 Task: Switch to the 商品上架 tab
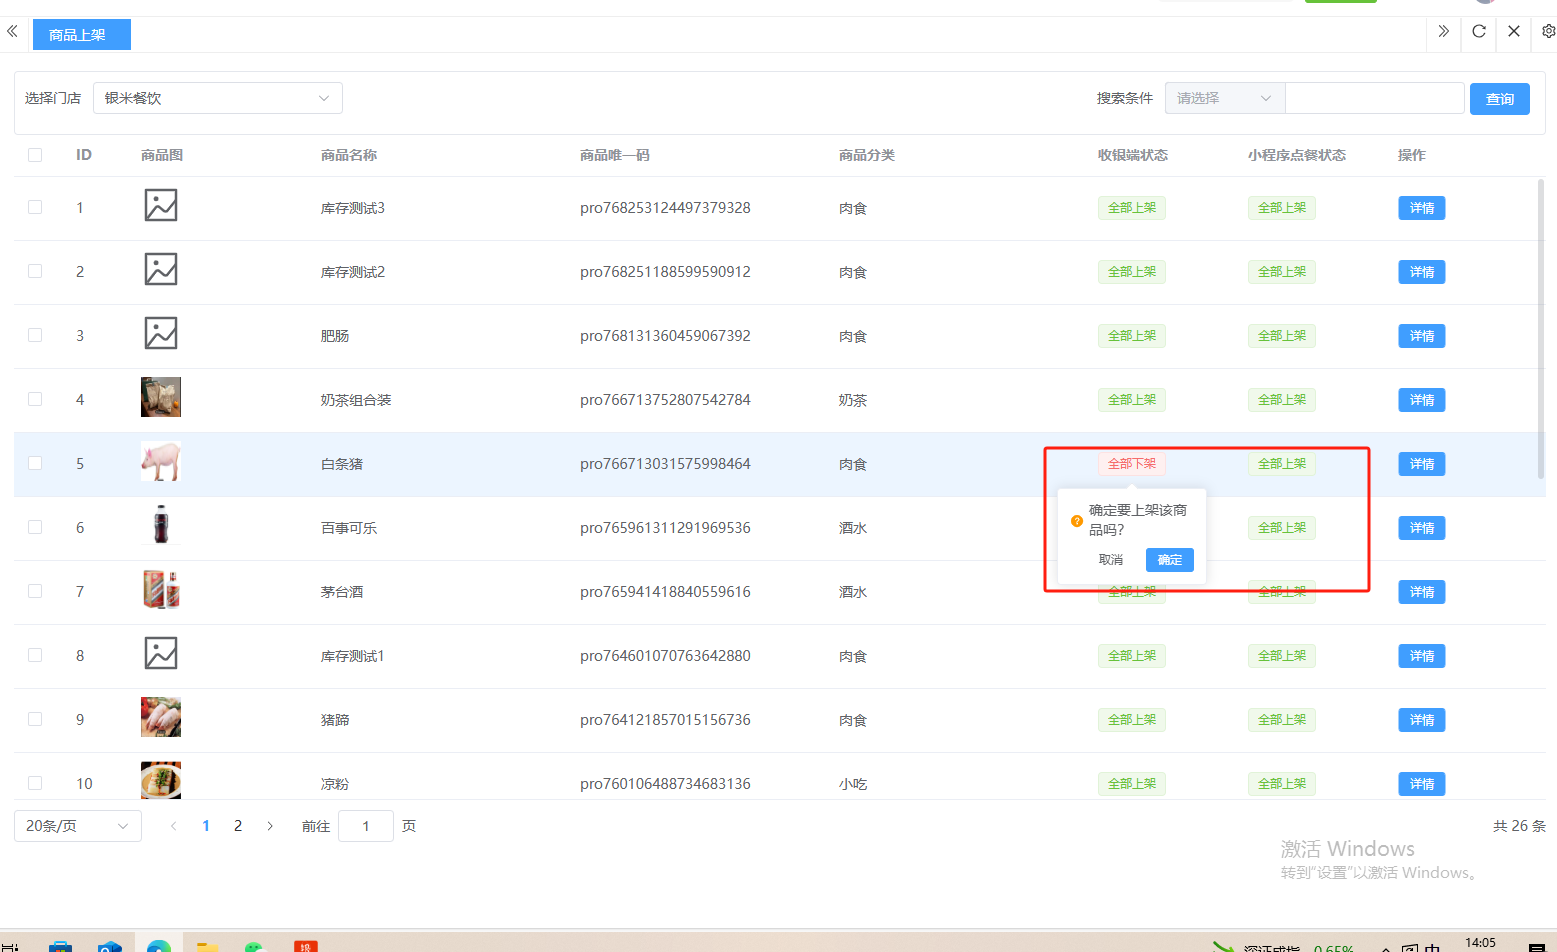pos(78,35)
